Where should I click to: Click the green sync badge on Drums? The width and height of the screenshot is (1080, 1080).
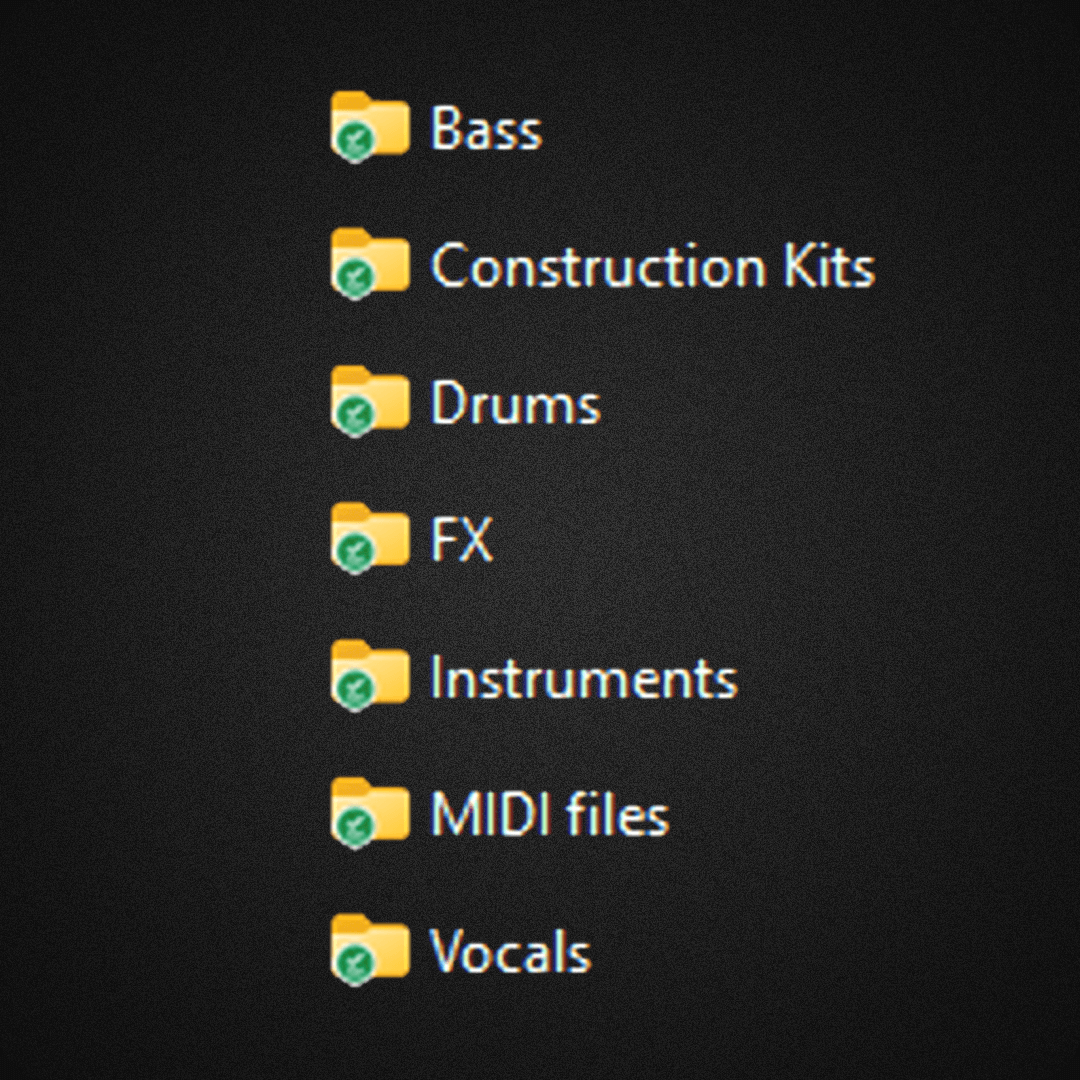355,415
